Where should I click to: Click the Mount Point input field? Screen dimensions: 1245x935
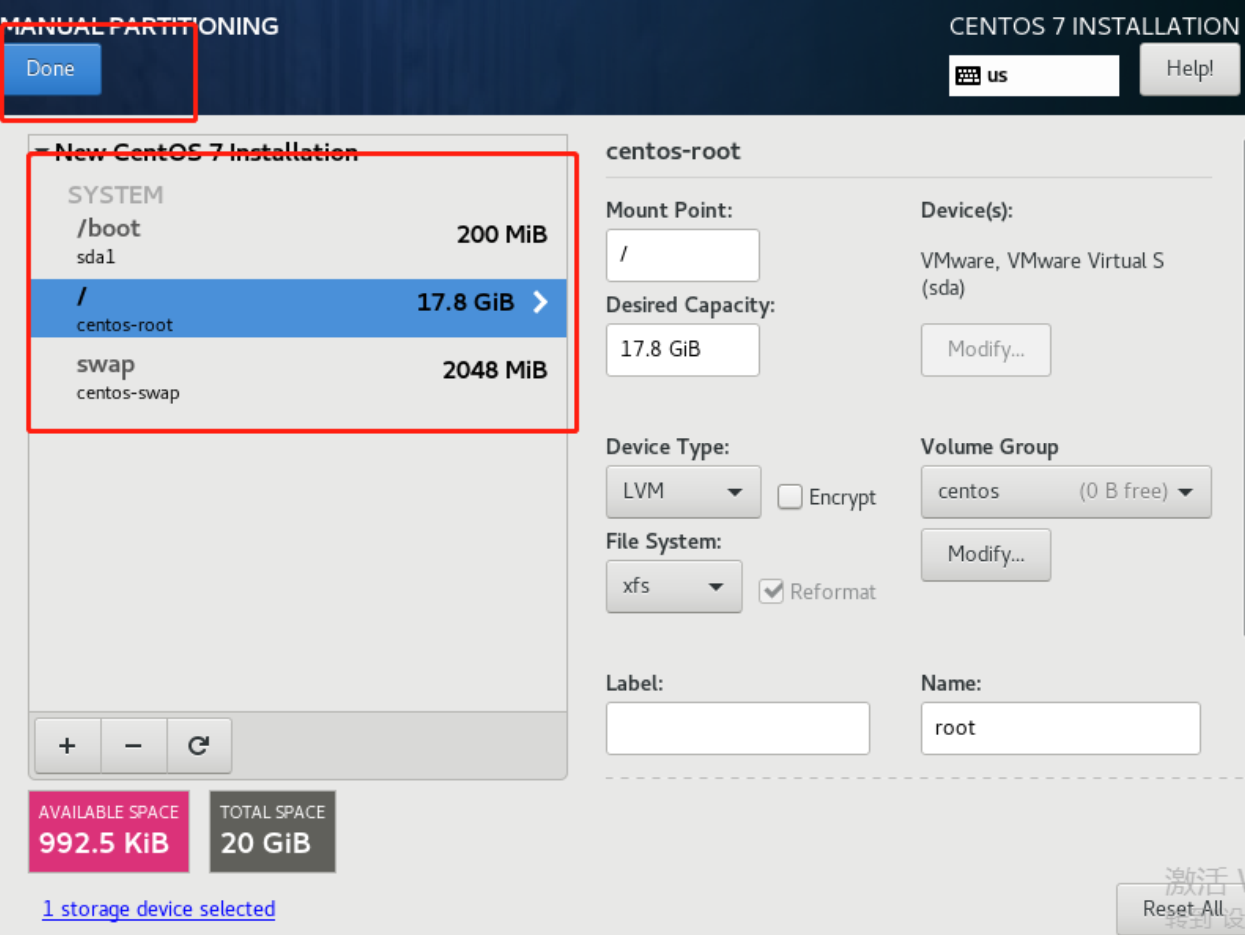pyautogui.click(x=683, y=255)
